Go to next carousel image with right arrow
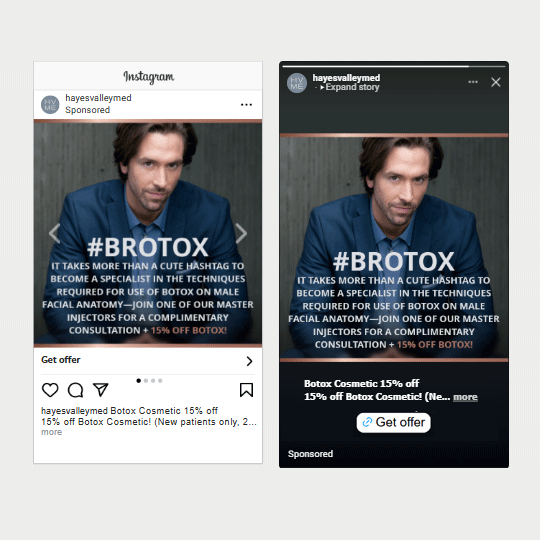 point(241,233)
